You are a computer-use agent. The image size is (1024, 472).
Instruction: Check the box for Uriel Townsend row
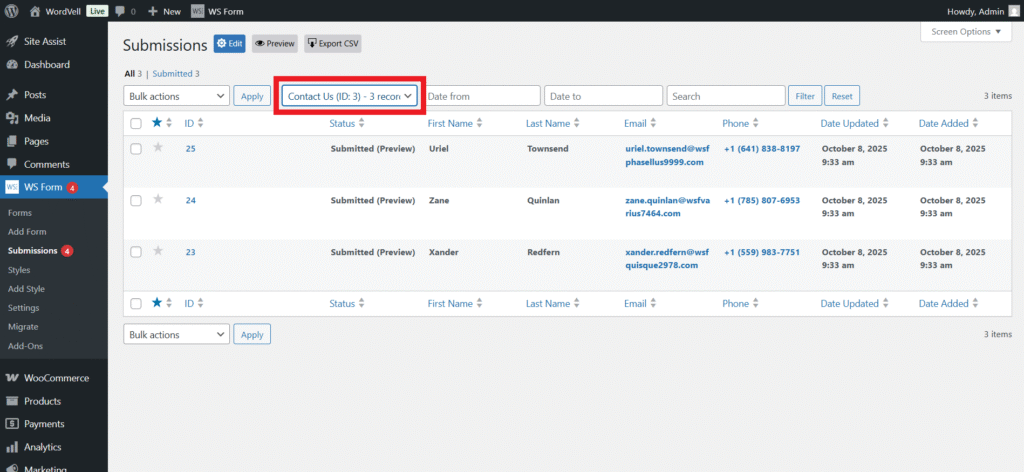point(136,148)
